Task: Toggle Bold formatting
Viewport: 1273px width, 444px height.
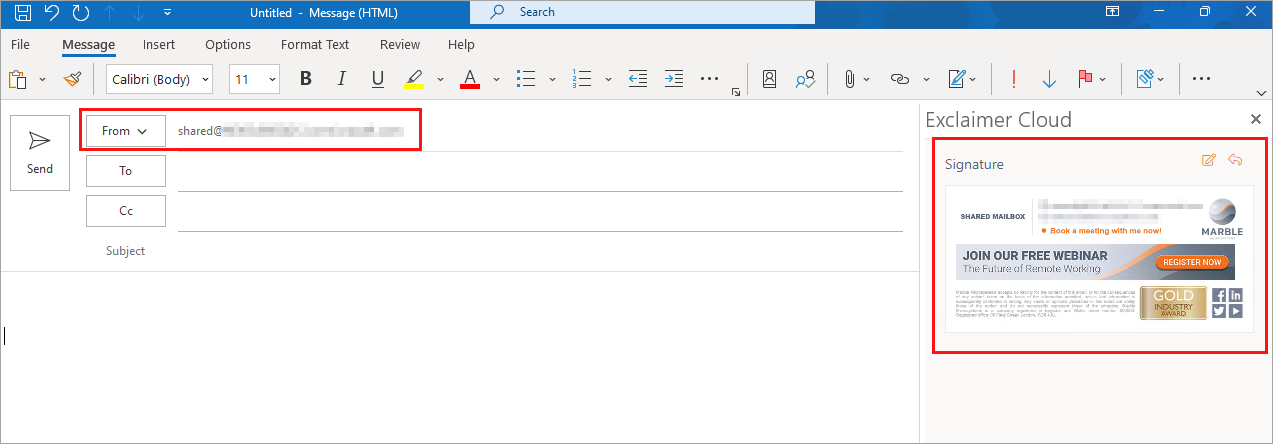Action: (306, 79)
